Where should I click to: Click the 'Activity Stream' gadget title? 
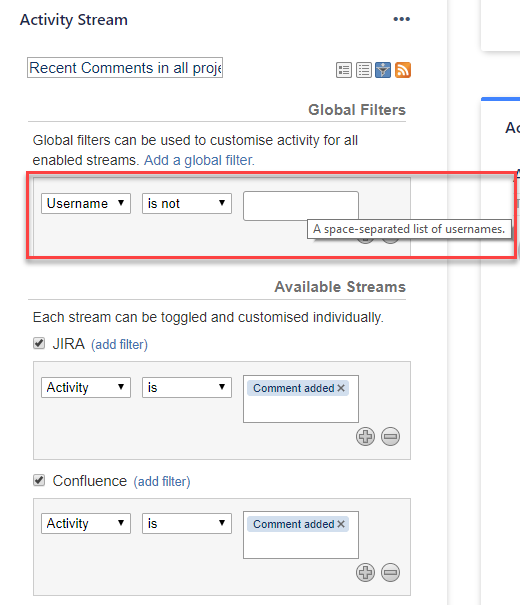coord(74,20)
